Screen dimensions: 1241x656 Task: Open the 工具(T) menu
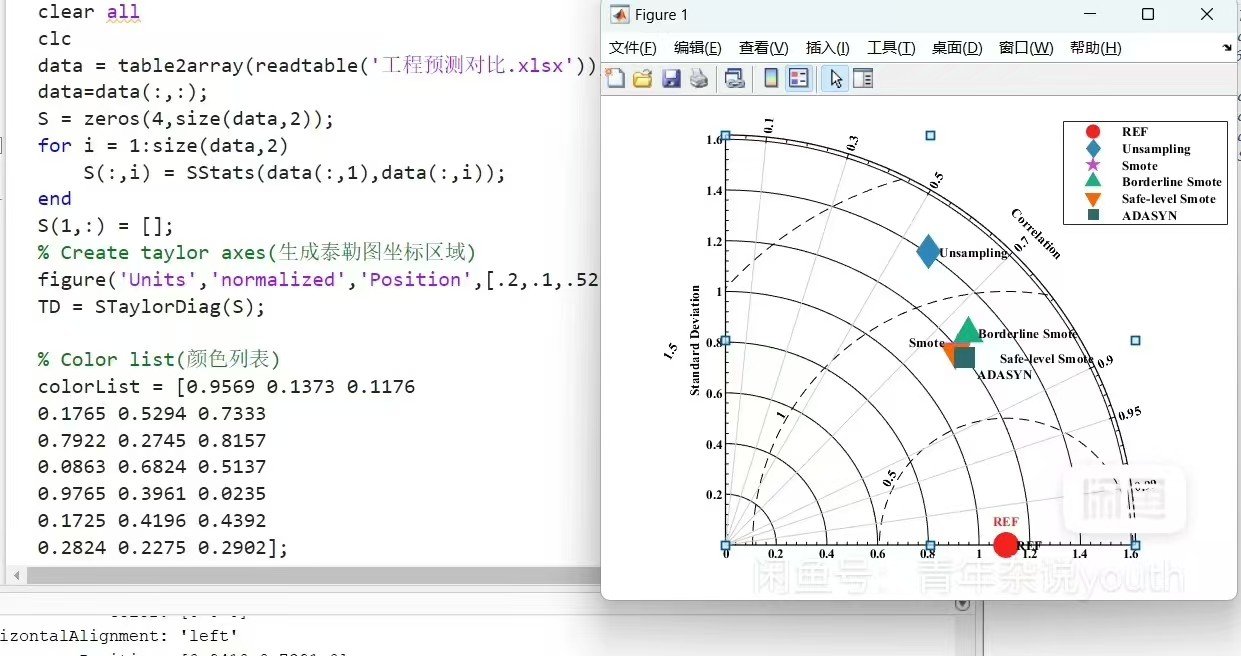[x=890, y=48]
